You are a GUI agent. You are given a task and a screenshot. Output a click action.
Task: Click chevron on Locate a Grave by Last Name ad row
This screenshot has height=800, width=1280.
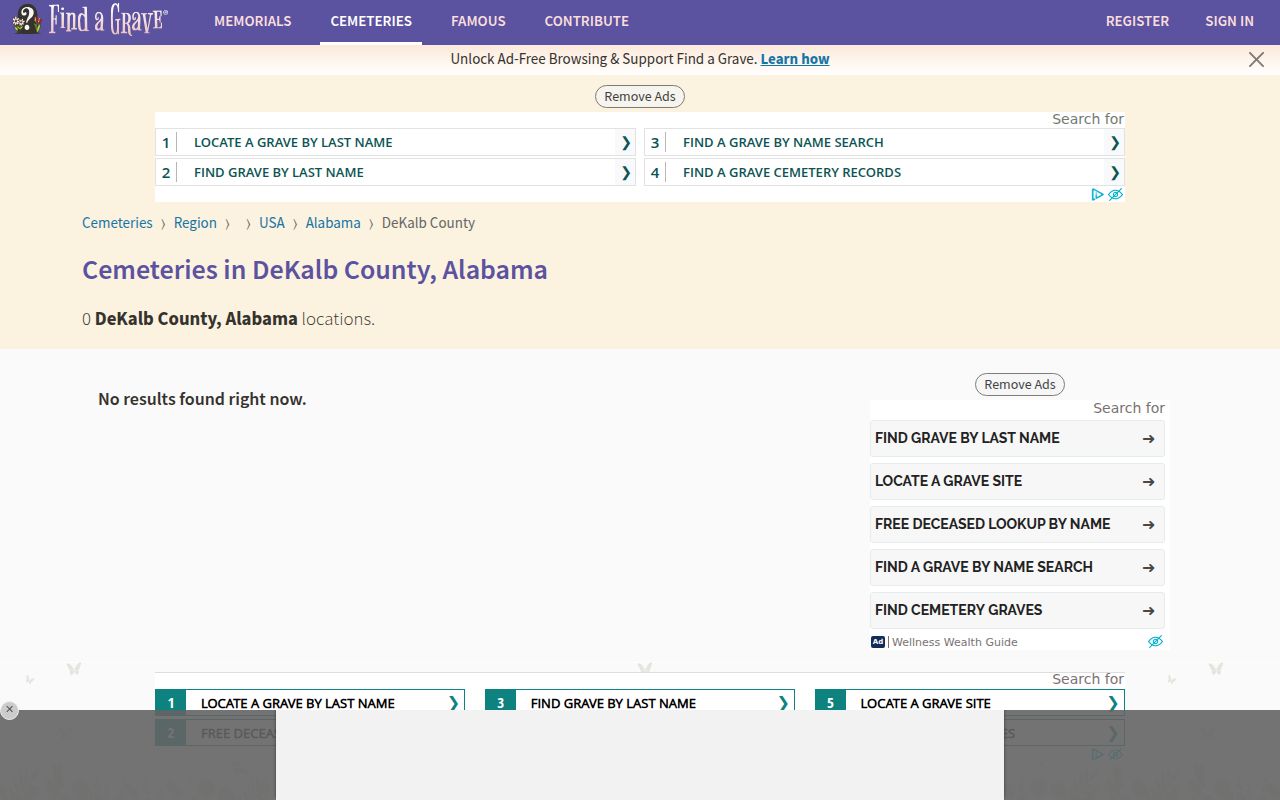[626, 142]
